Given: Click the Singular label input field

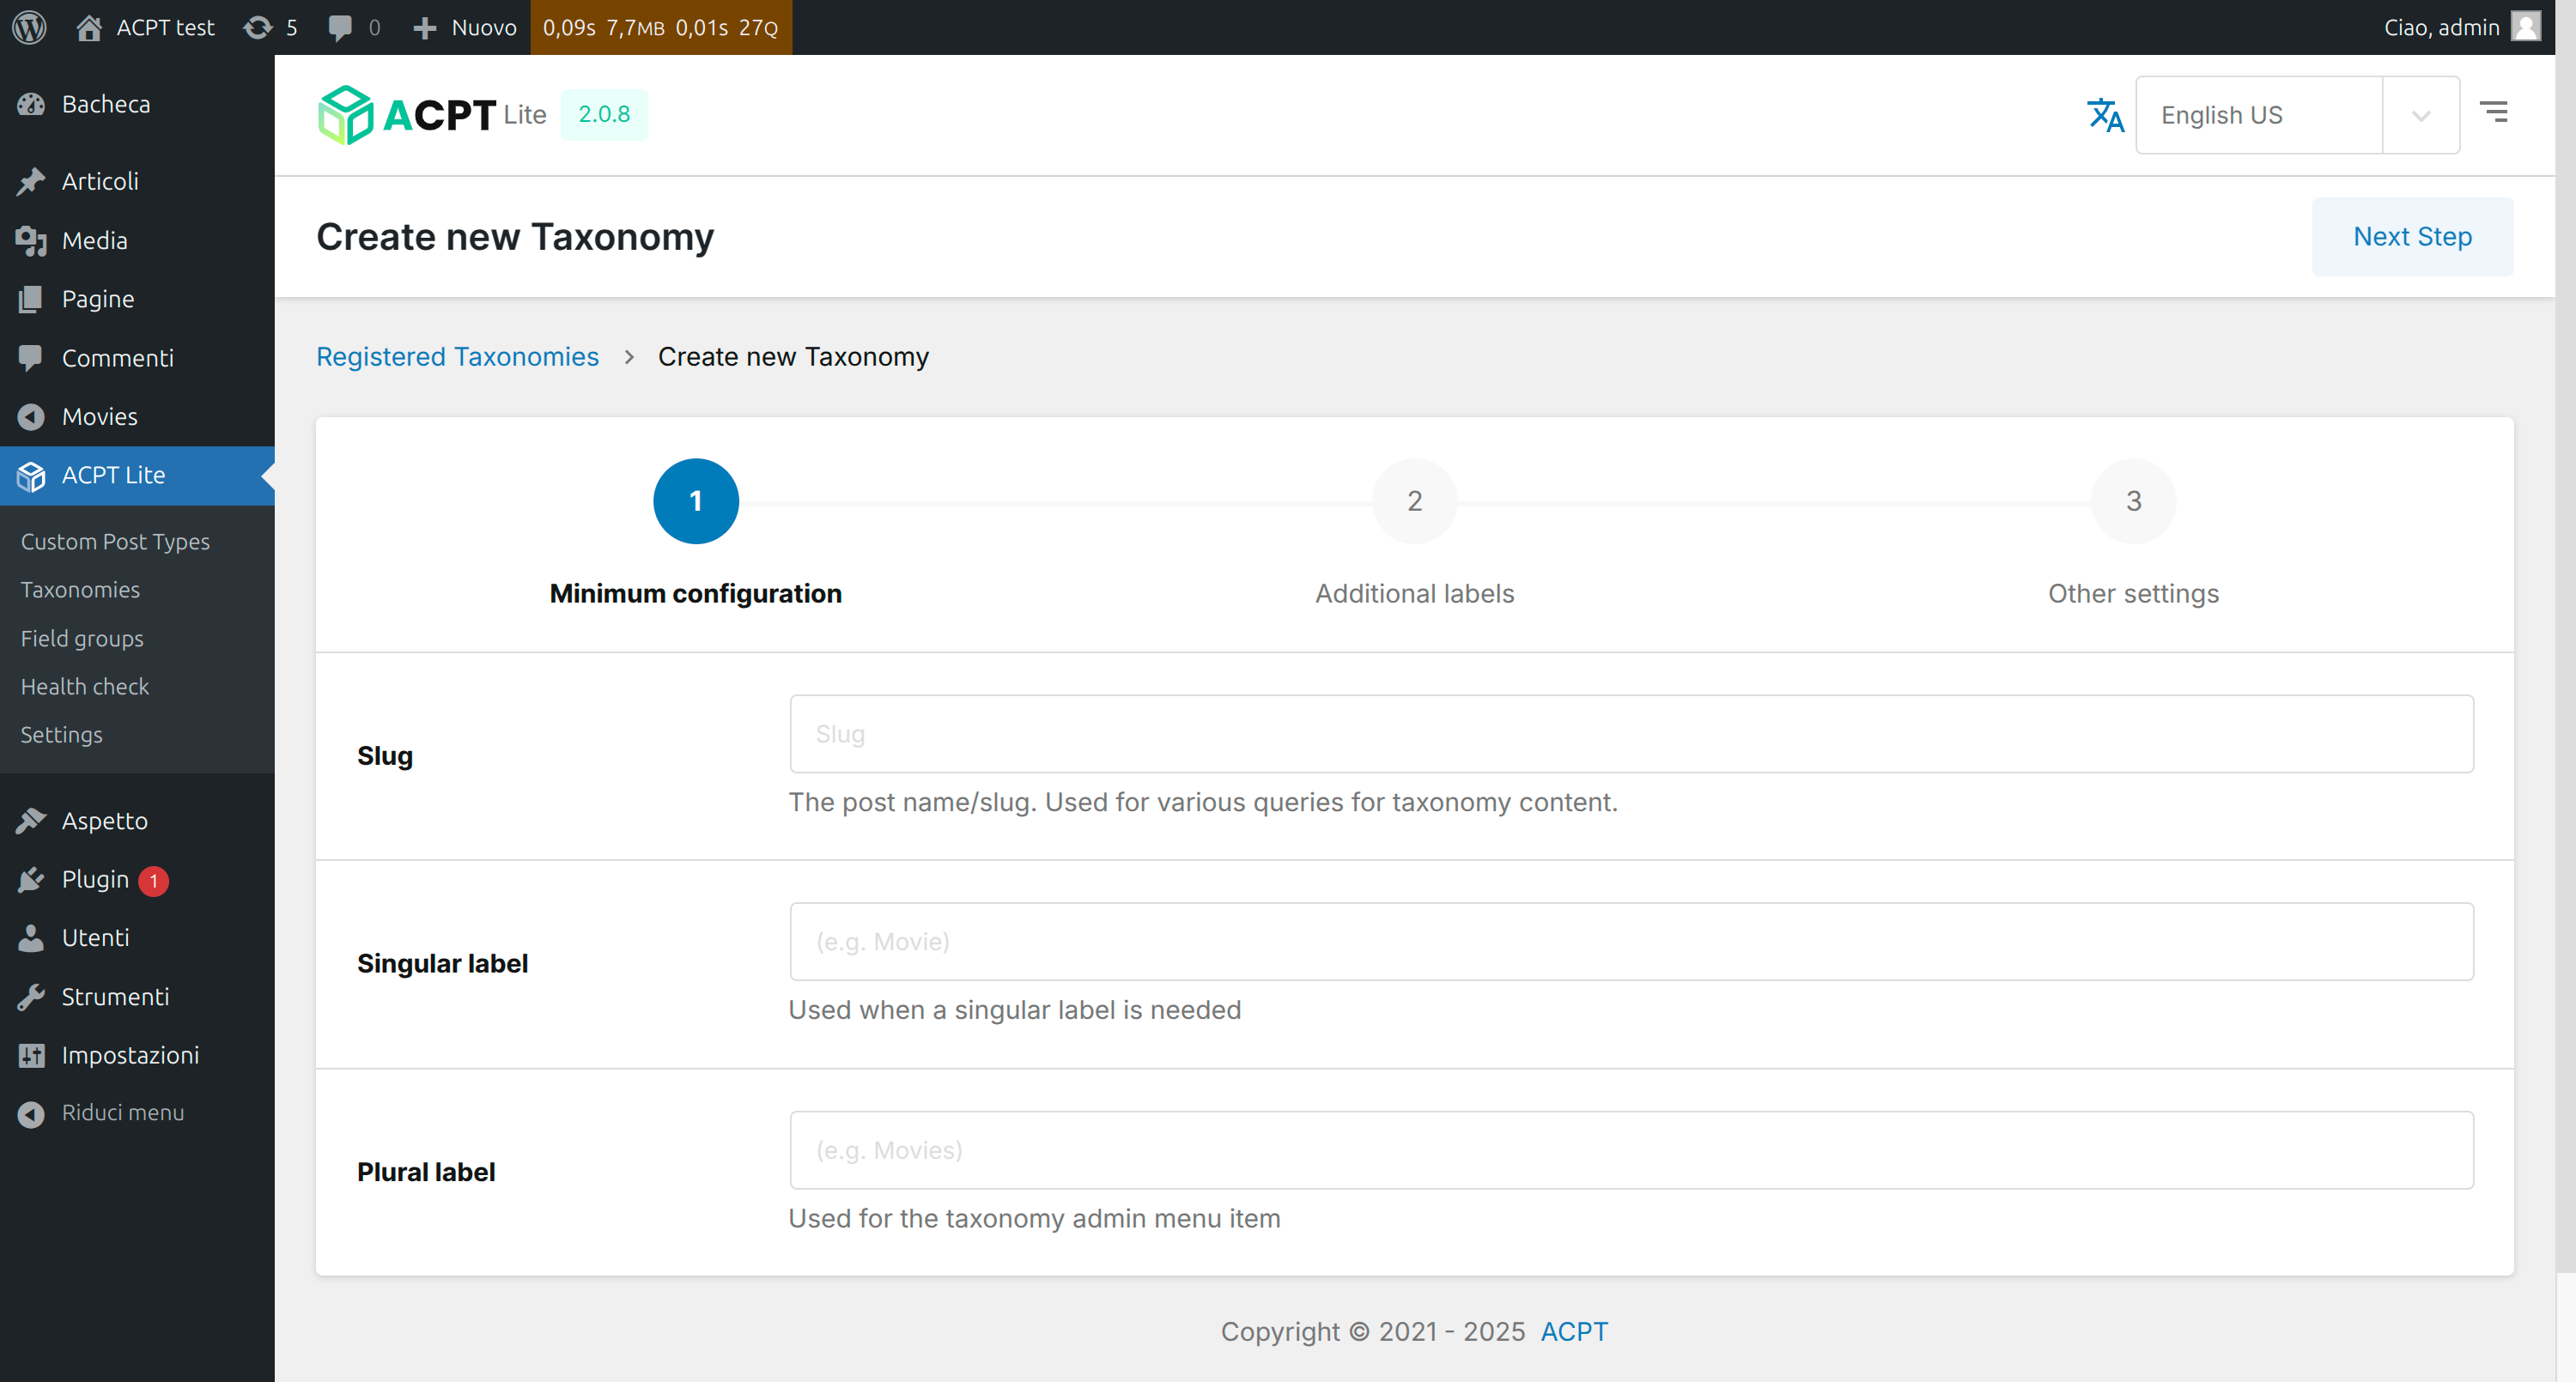Looking at the screenshot, I should pos(1631,941).
